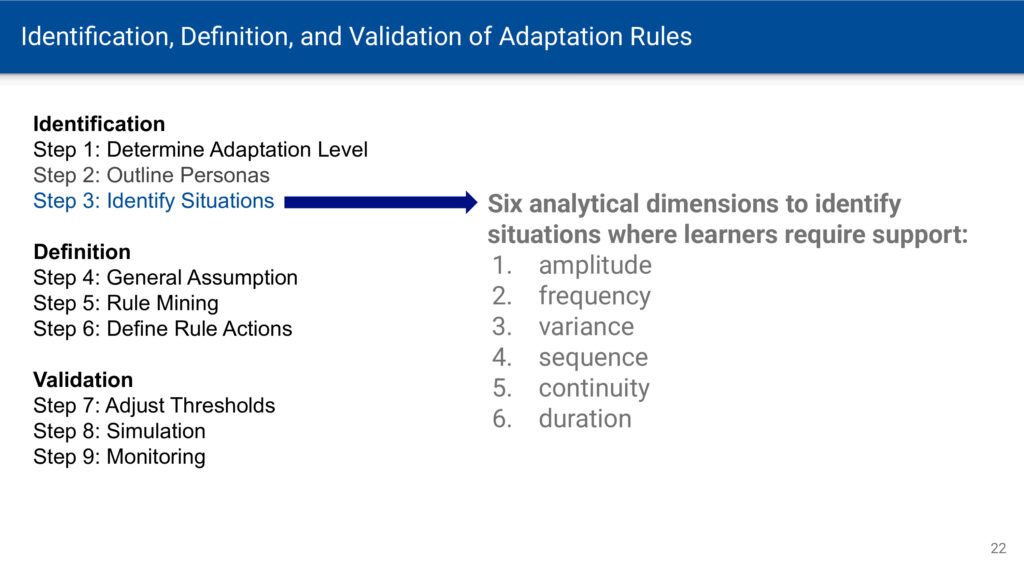
Task: Click the frequency list item
Action: 594,296
